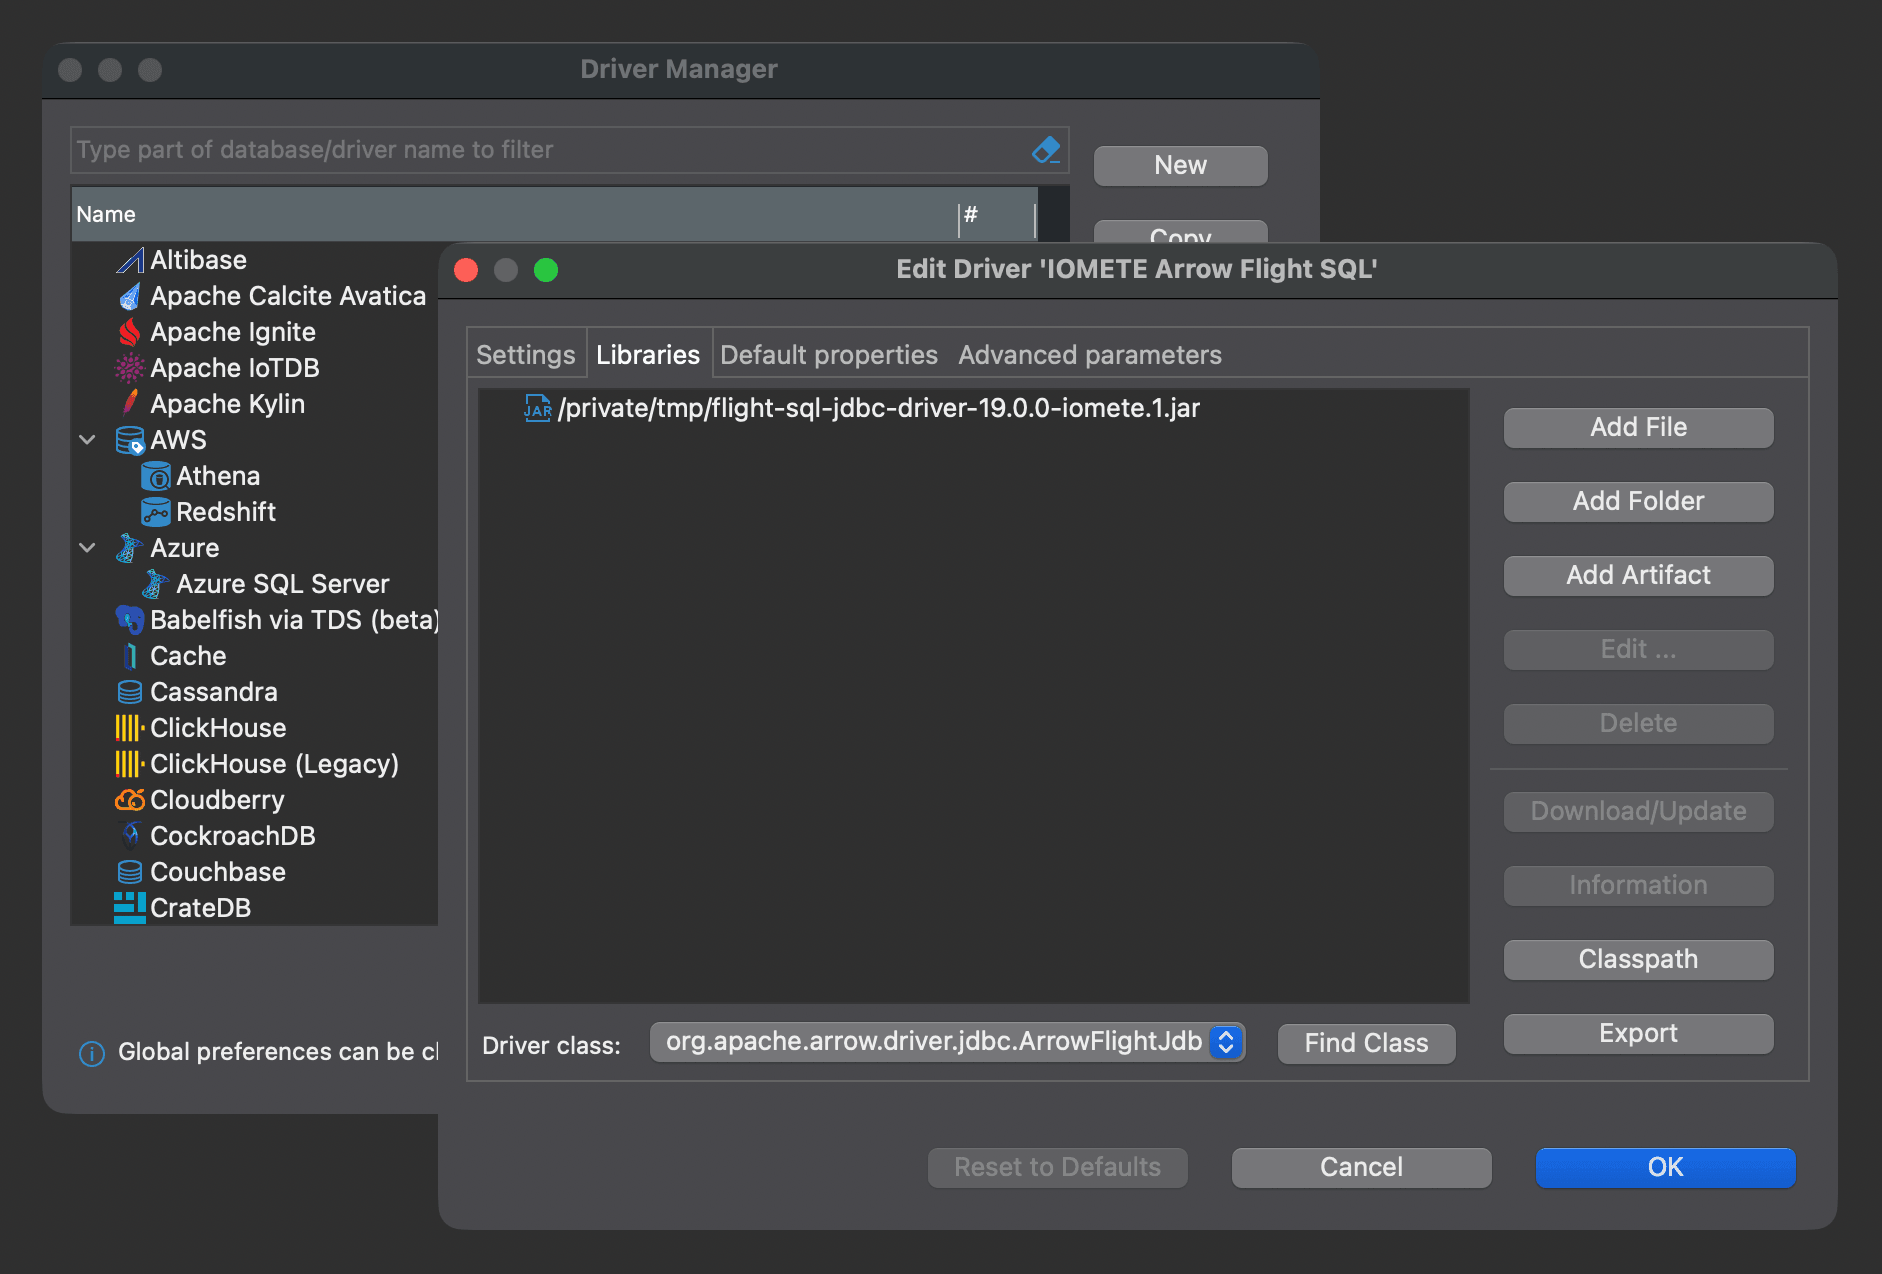This screenshot has height=1274, width=1882.
Task: Click the Apache Ignite flame icon
Action: pos(130,332)
